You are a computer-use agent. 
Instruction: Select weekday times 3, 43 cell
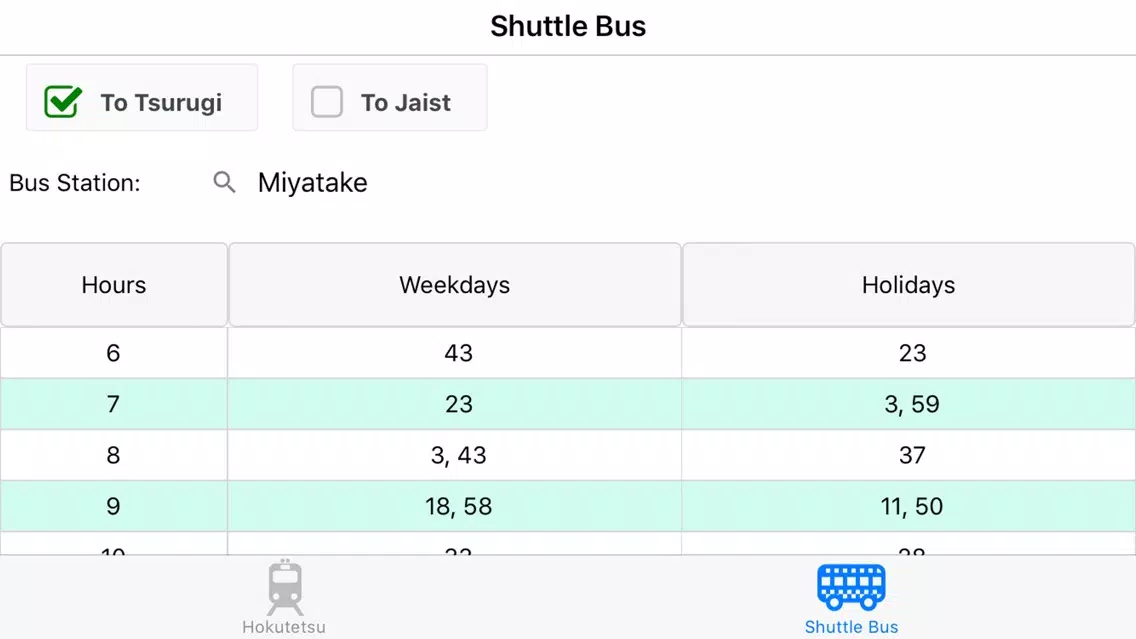tap(455, 455)
